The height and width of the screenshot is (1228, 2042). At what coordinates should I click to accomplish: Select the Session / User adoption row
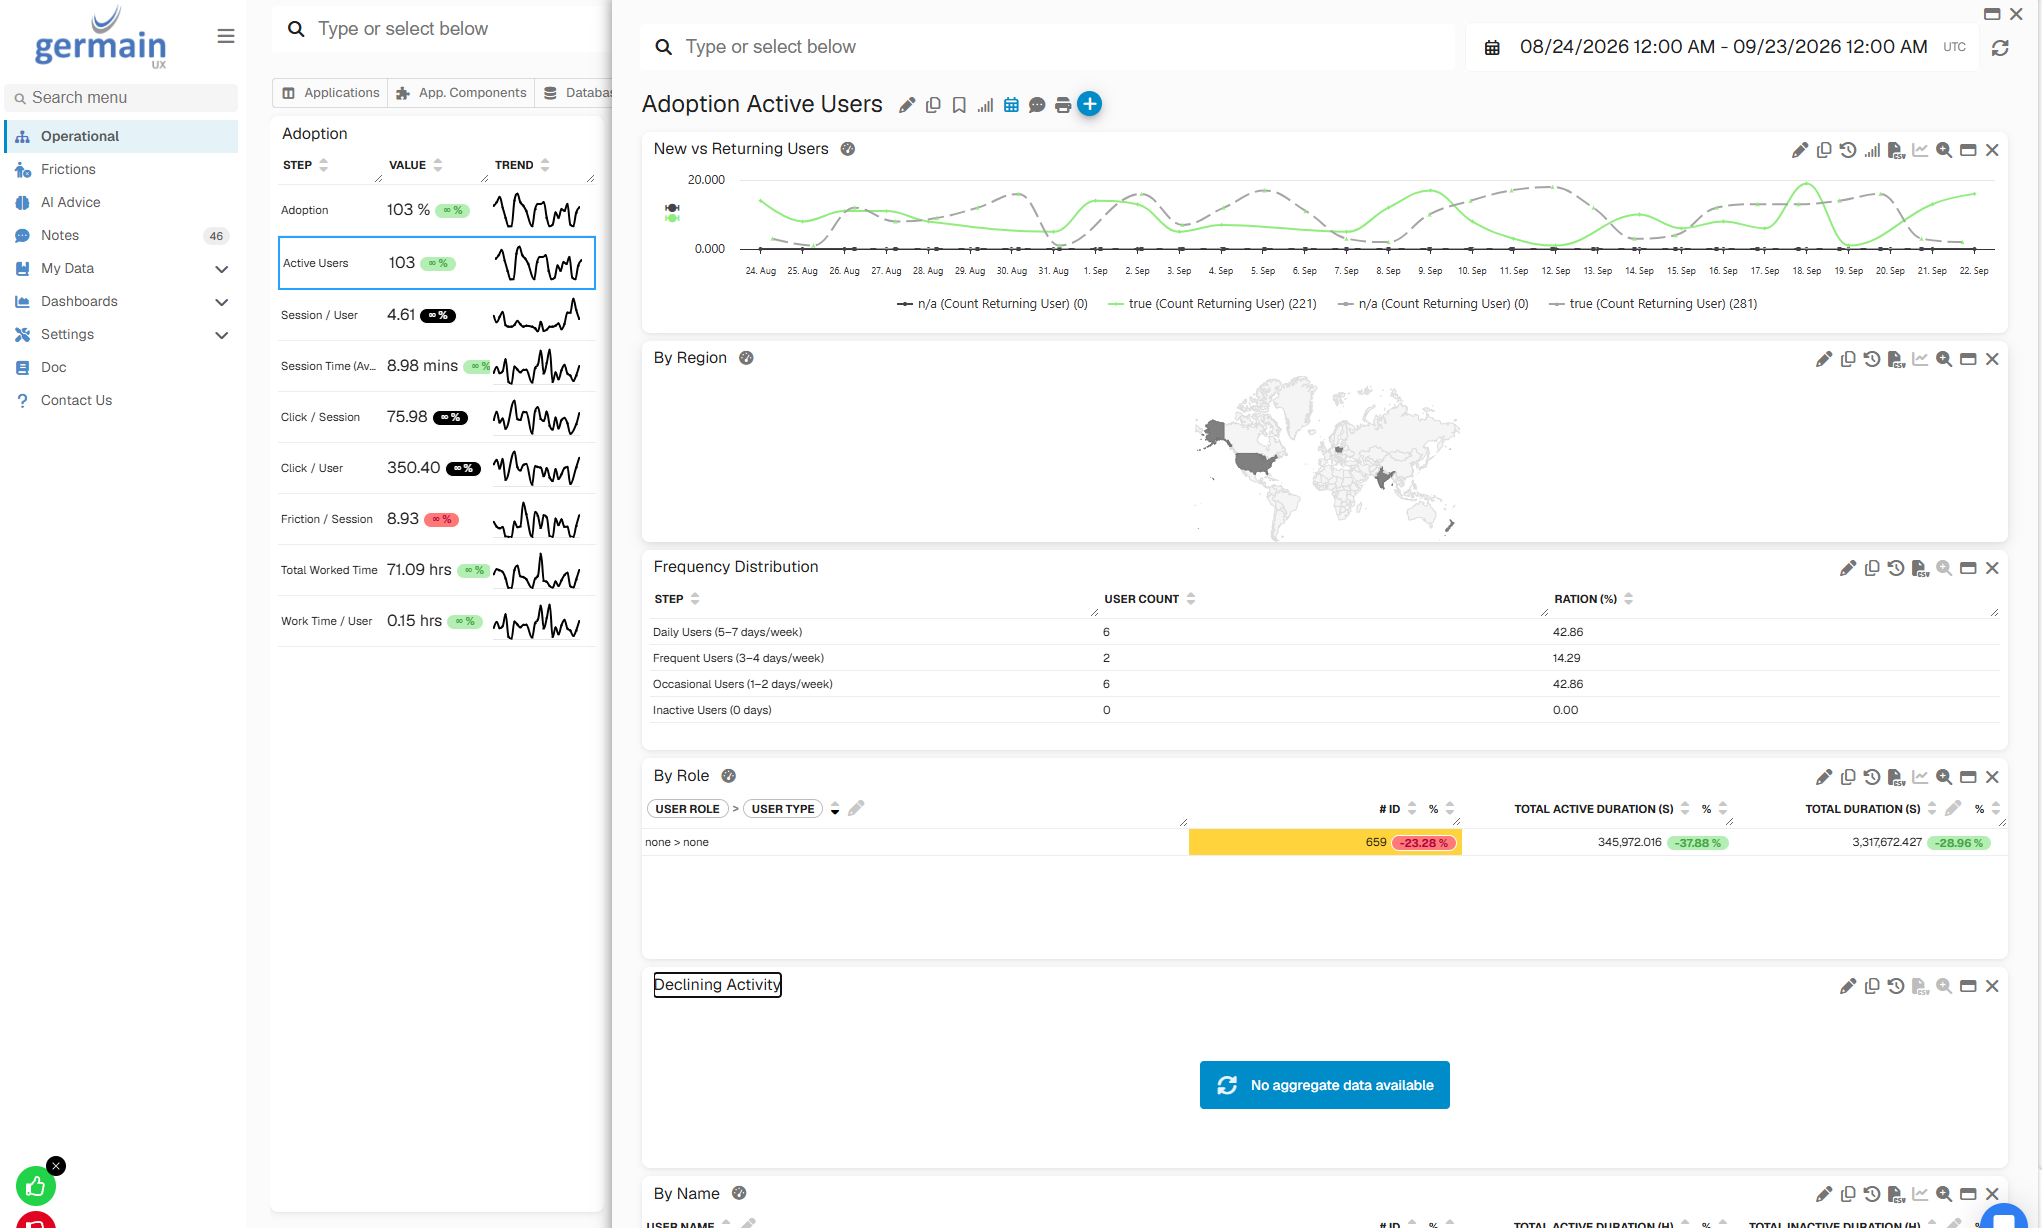436,315
